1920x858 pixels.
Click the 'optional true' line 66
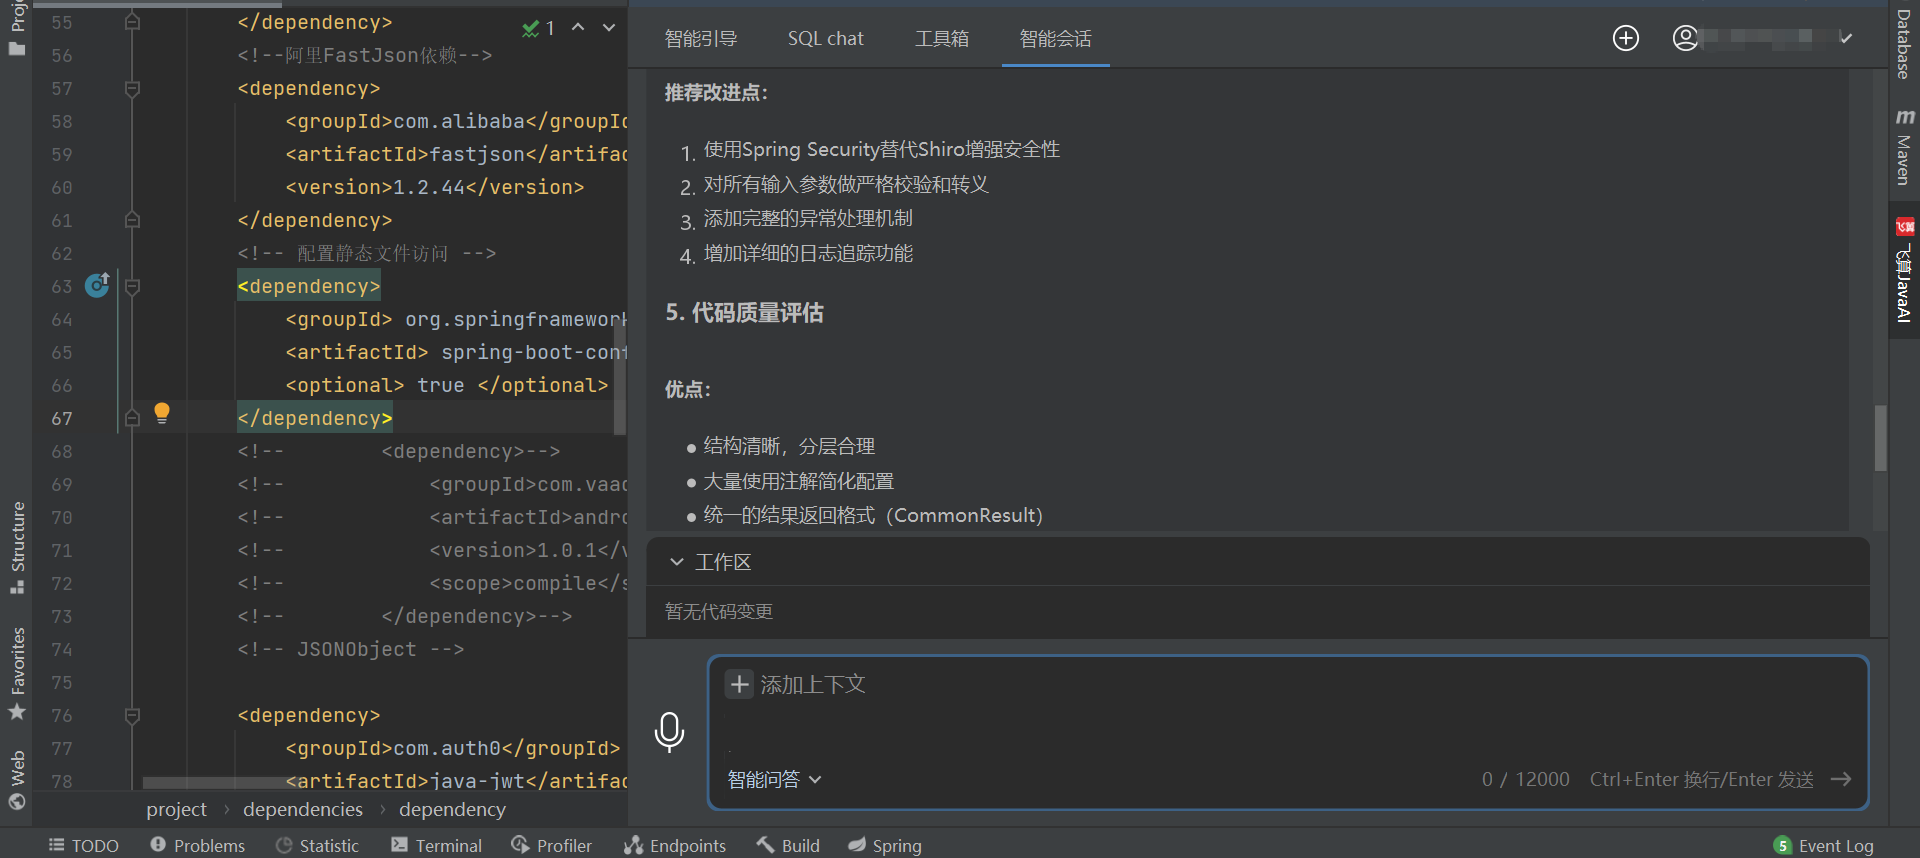point(446,385)
